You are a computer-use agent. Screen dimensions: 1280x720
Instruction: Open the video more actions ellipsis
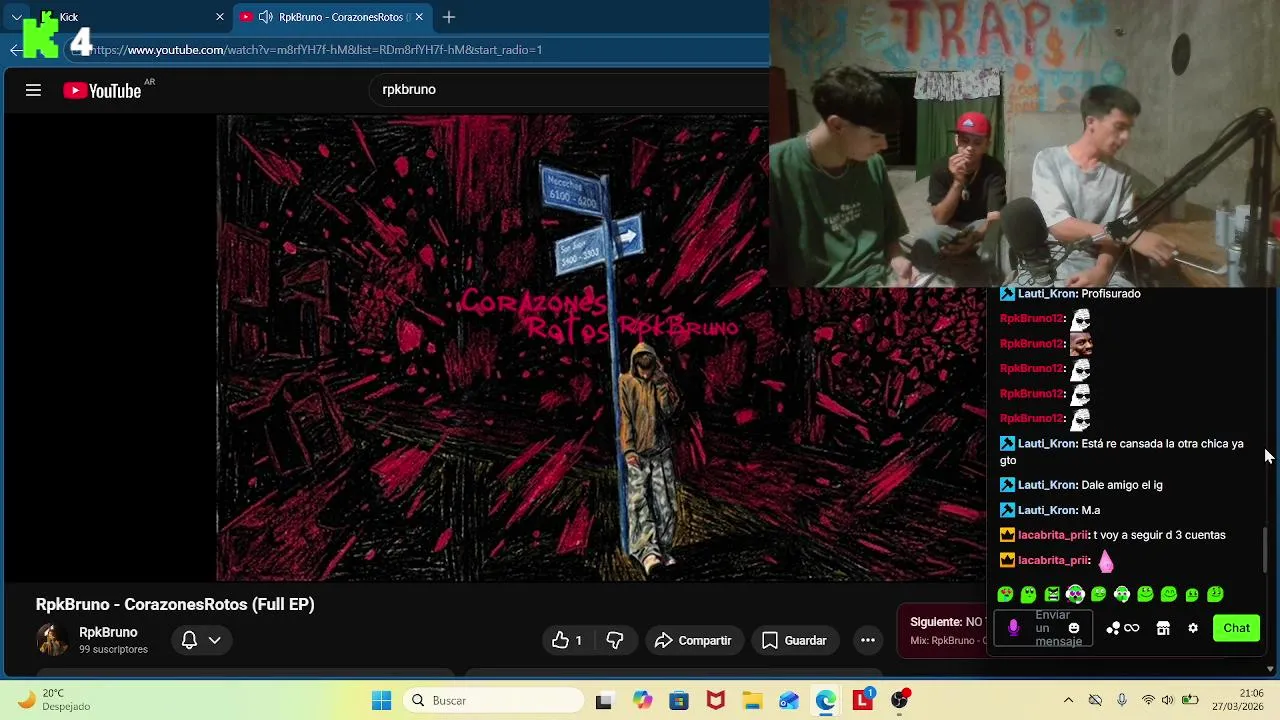click(868, 640)
